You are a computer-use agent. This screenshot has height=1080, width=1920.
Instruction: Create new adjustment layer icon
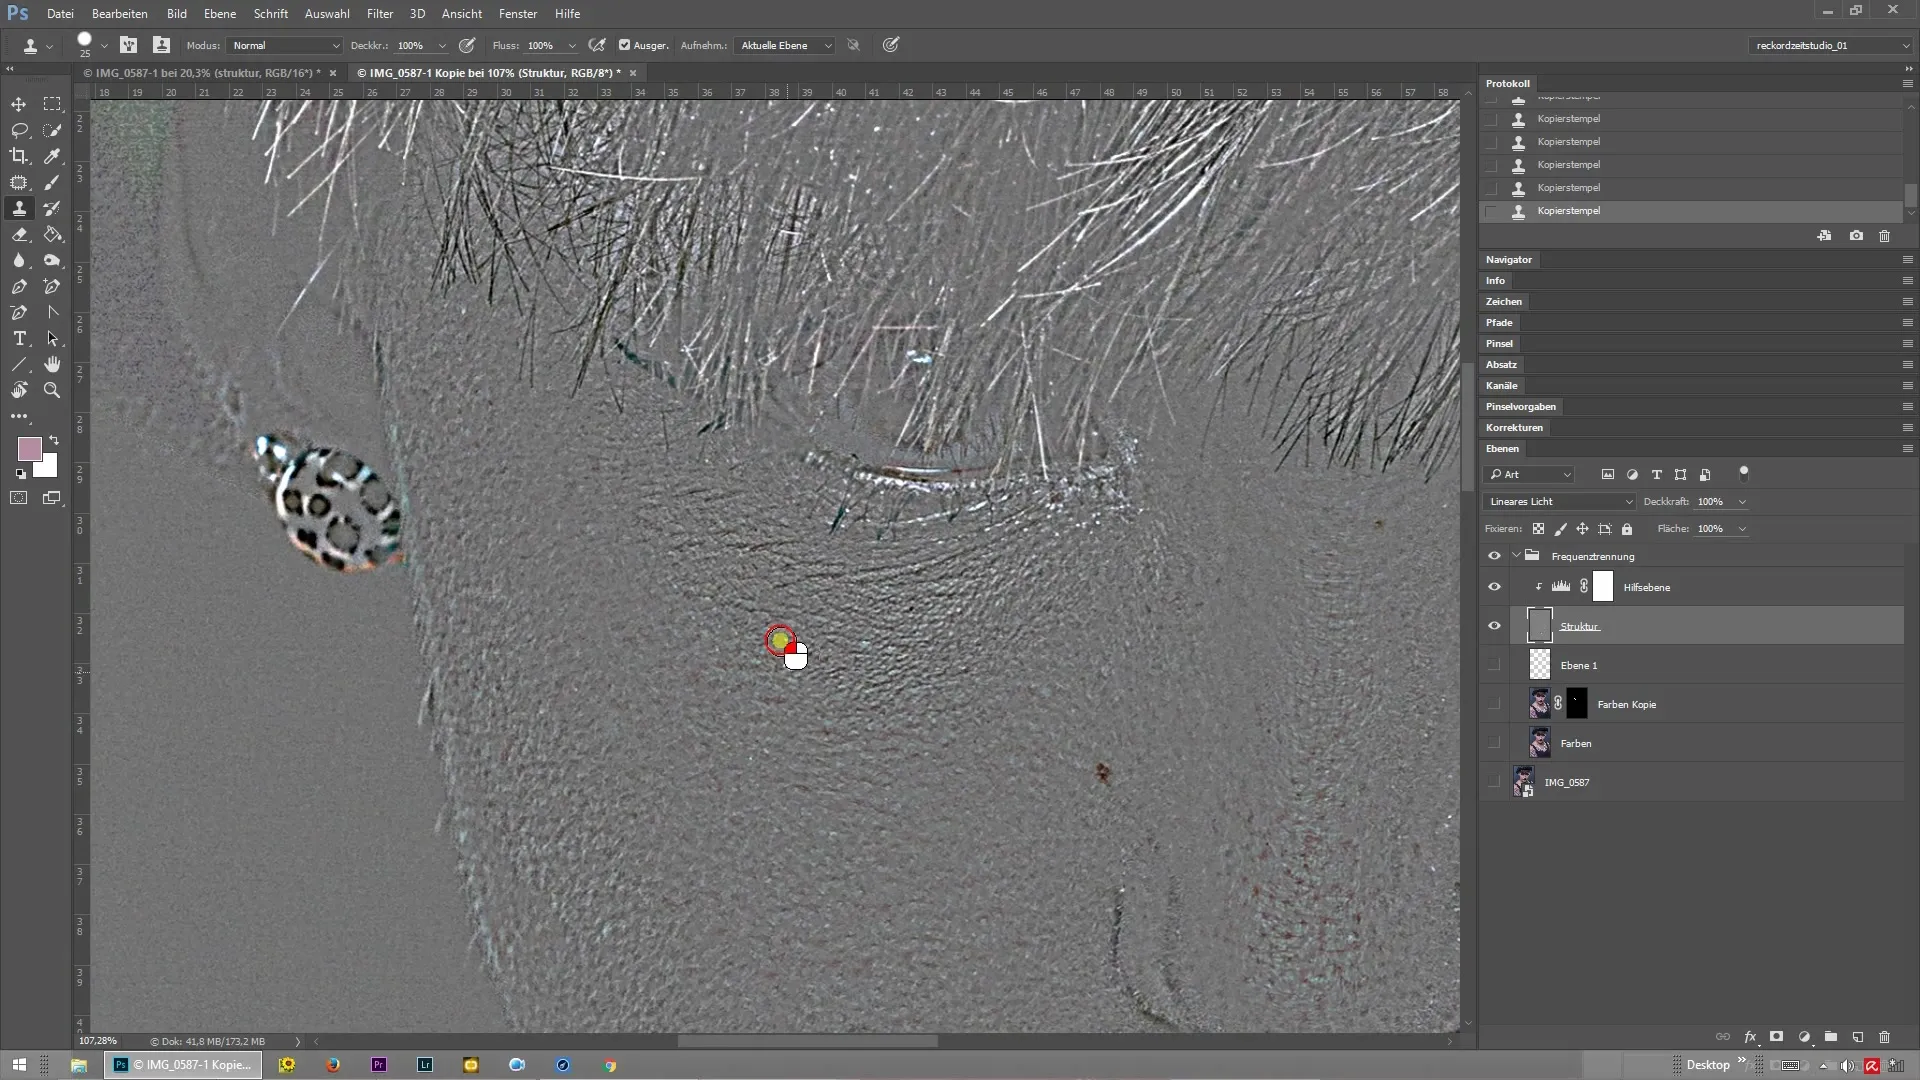tap(1804, 1037)
